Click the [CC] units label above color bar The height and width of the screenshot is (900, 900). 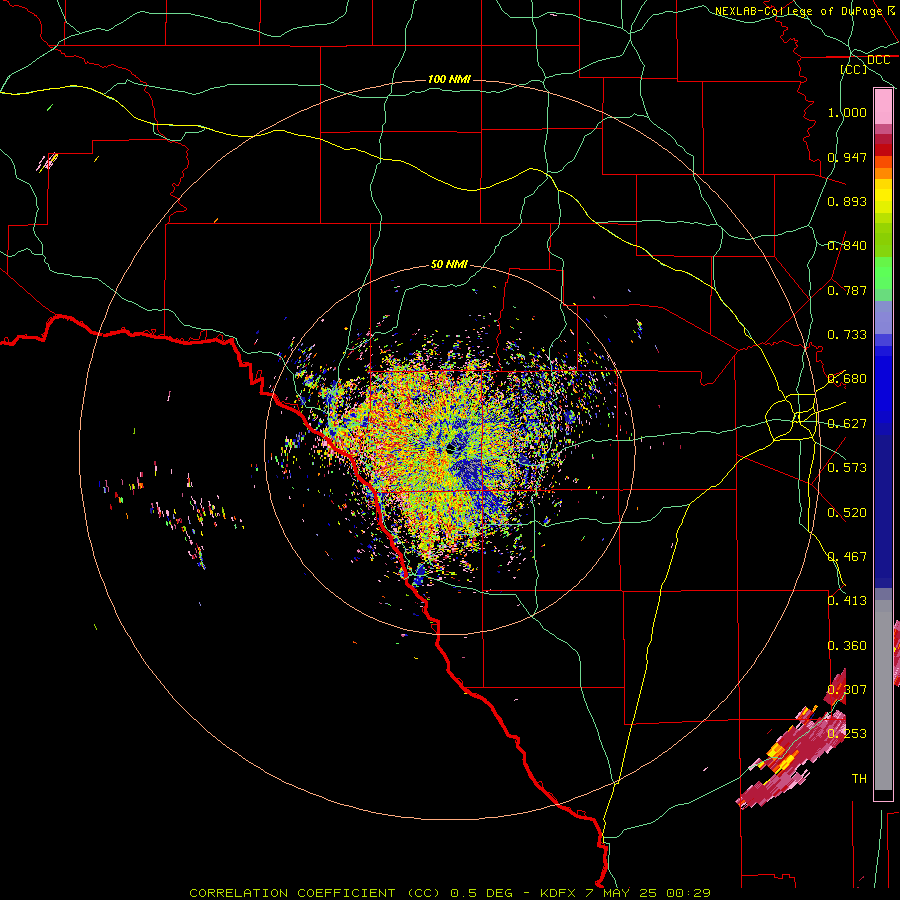854,69
